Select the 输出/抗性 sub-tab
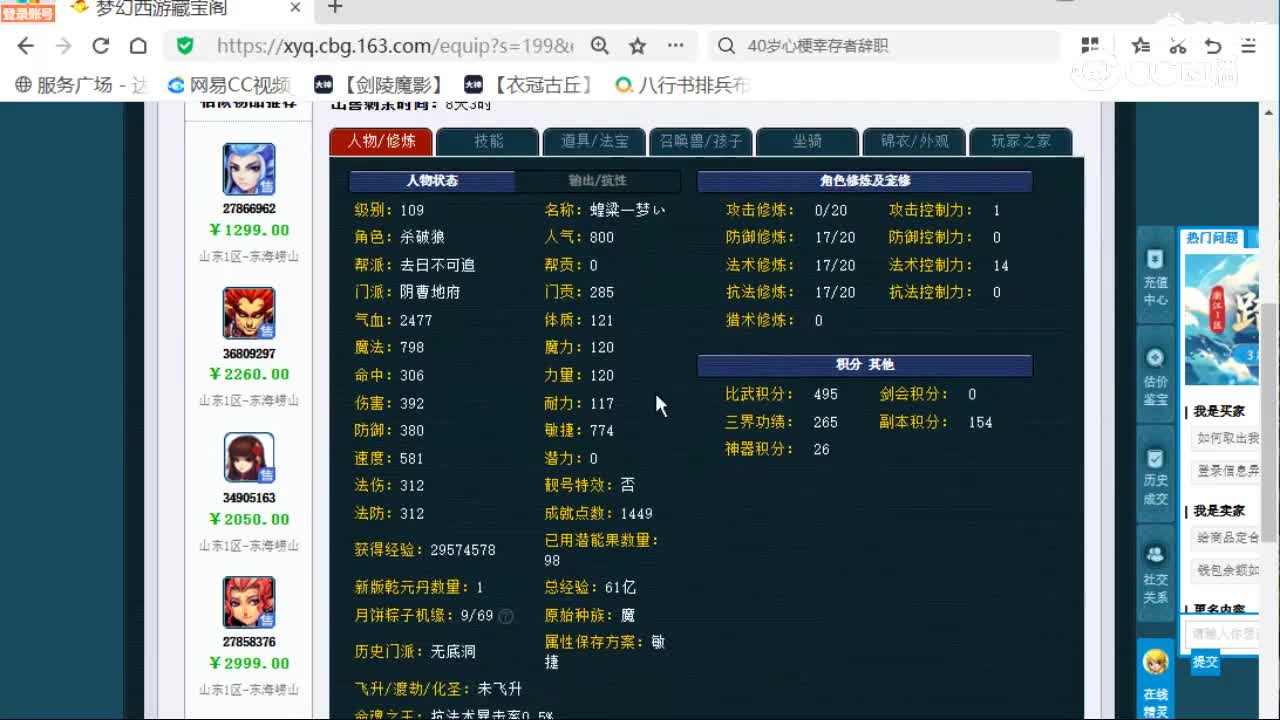Image resolution: width=1280 pixels, height=720 pixels. pyautogui.click(x=597, y=181)
